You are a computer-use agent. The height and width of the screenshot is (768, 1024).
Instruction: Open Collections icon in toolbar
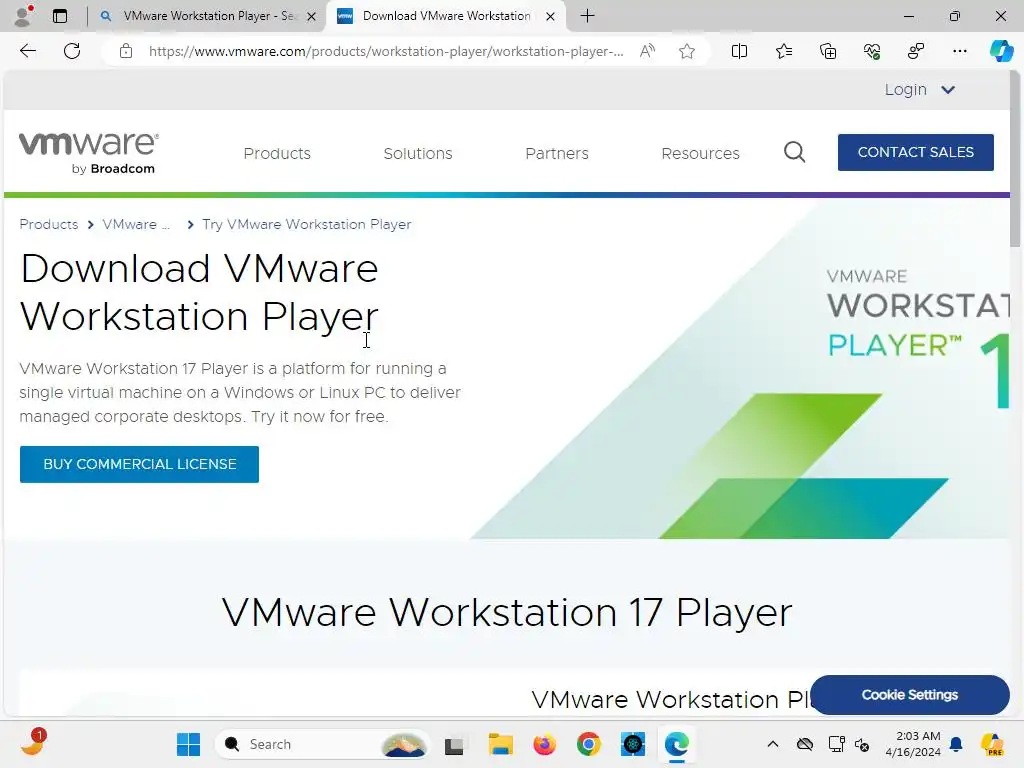[828, 51]
